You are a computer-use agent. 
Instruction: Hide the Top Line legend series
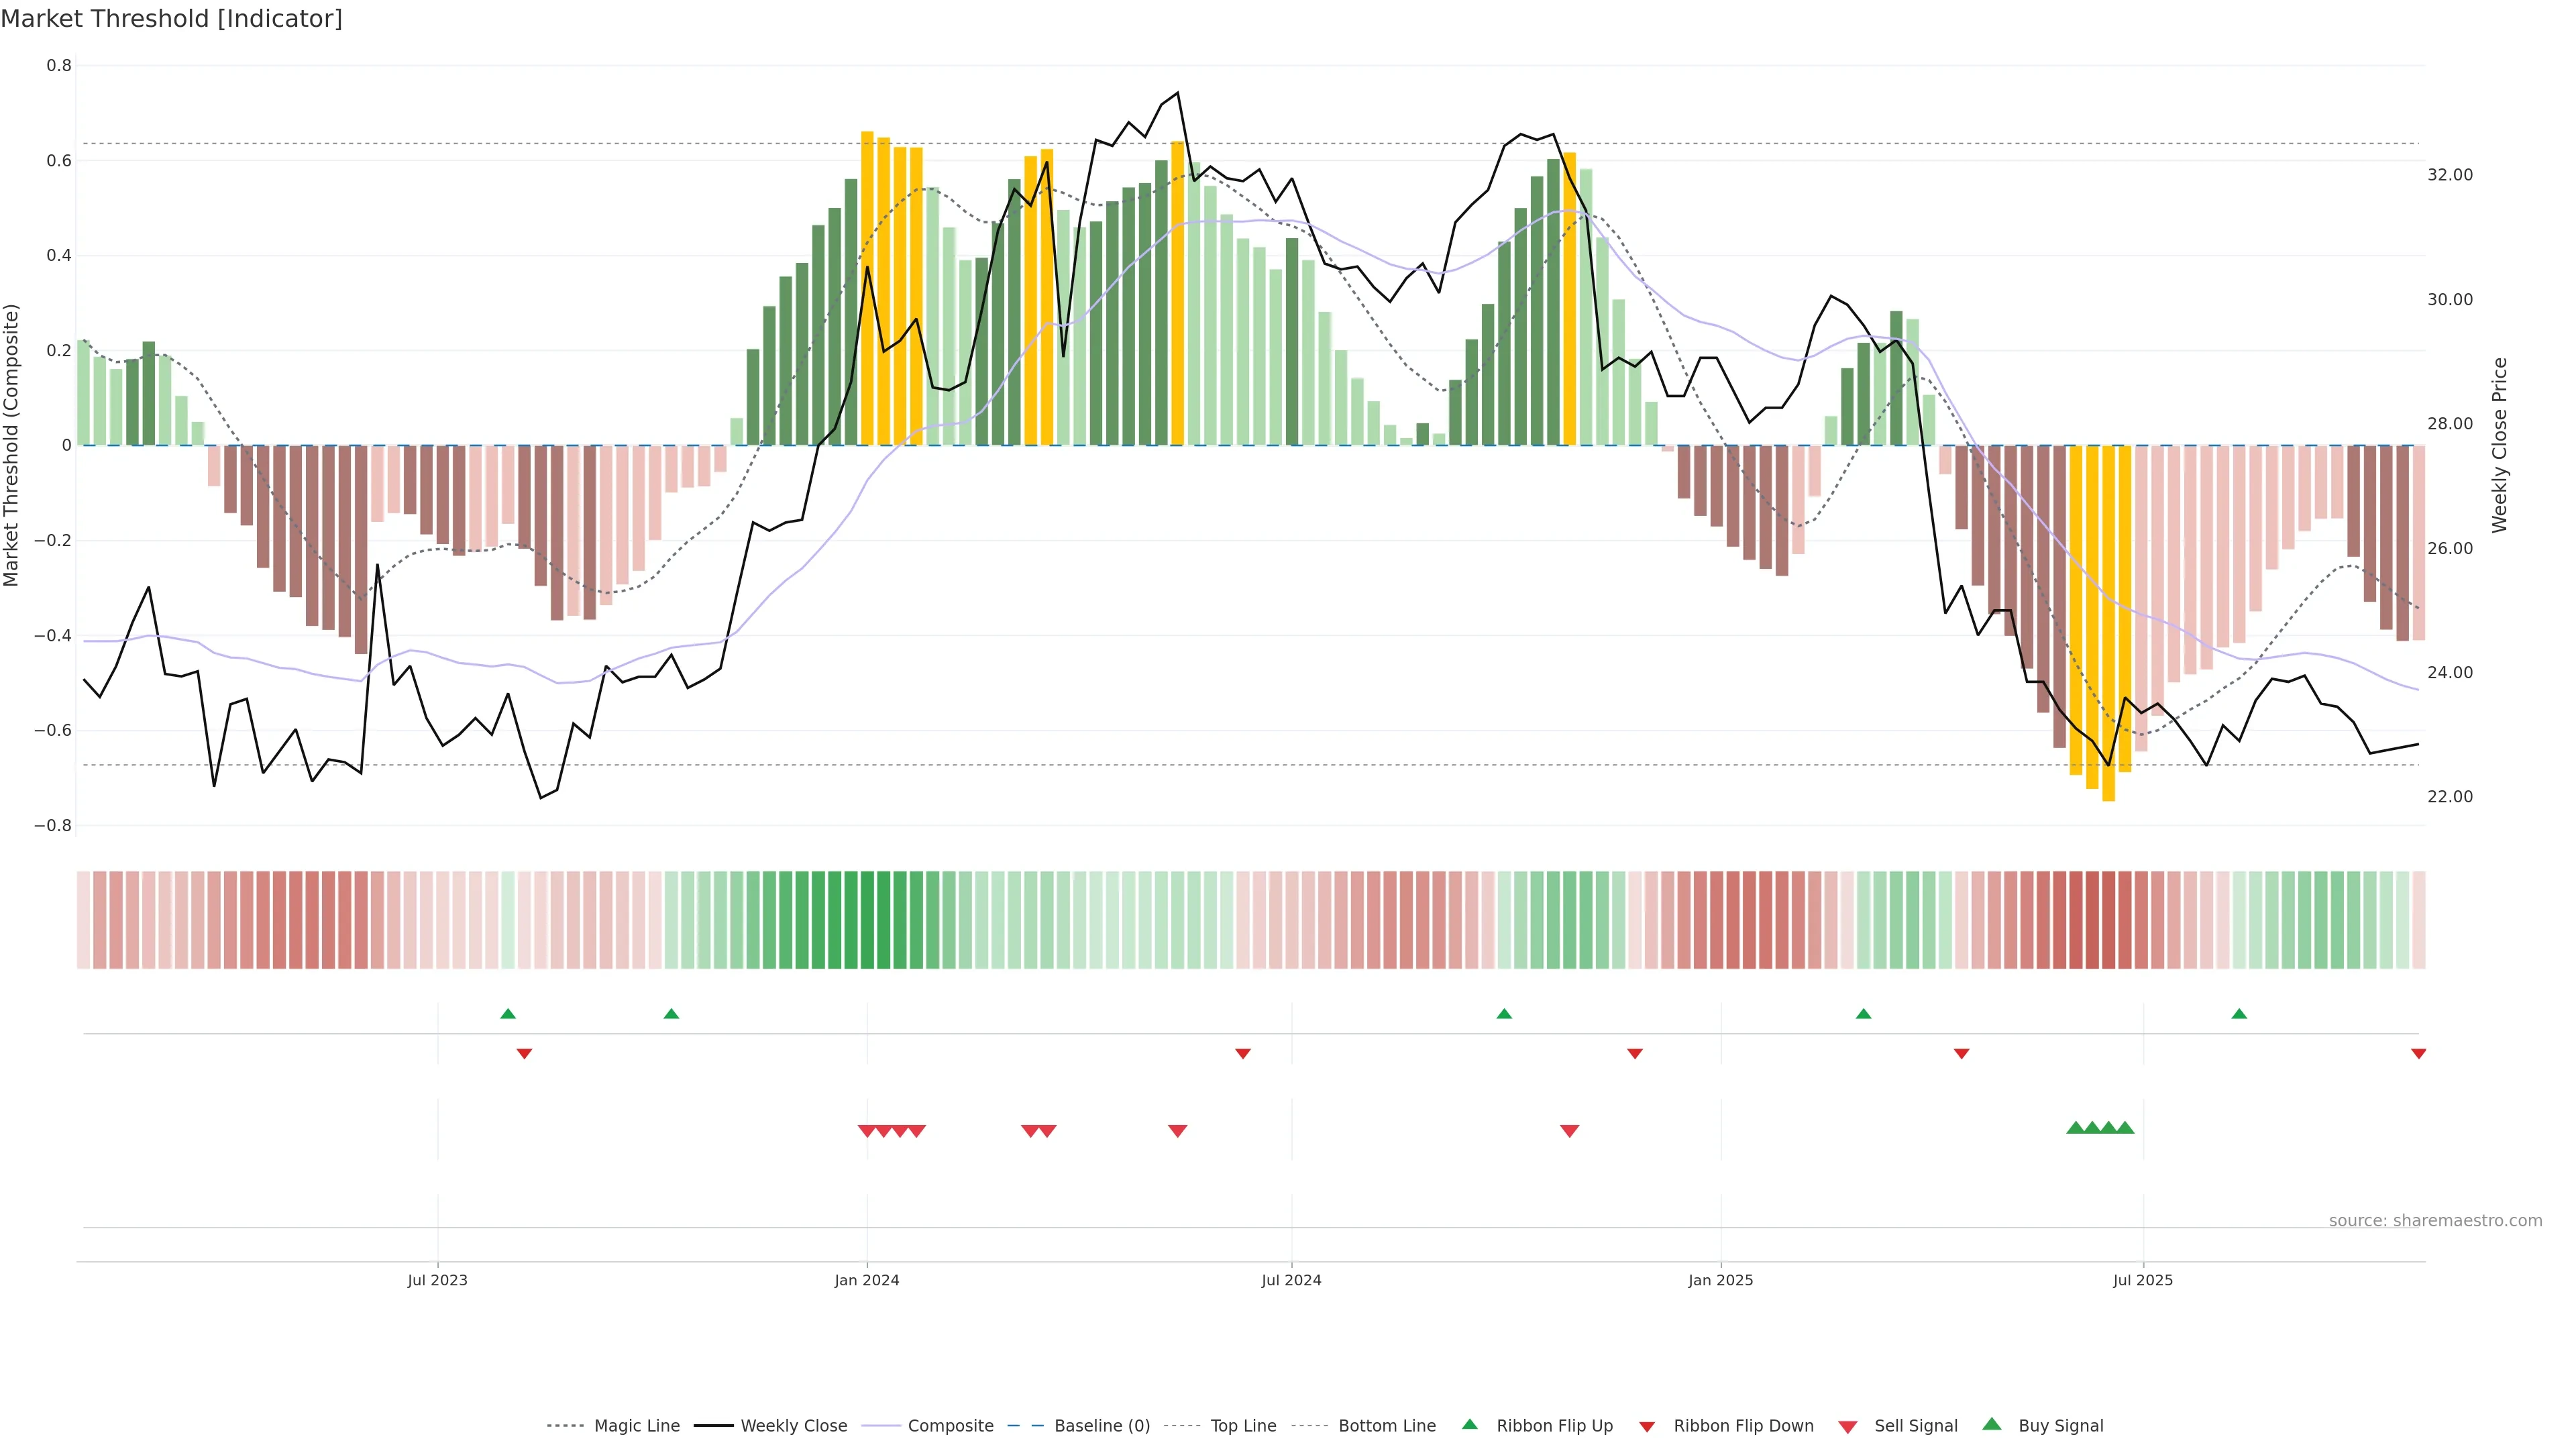1243,1426
